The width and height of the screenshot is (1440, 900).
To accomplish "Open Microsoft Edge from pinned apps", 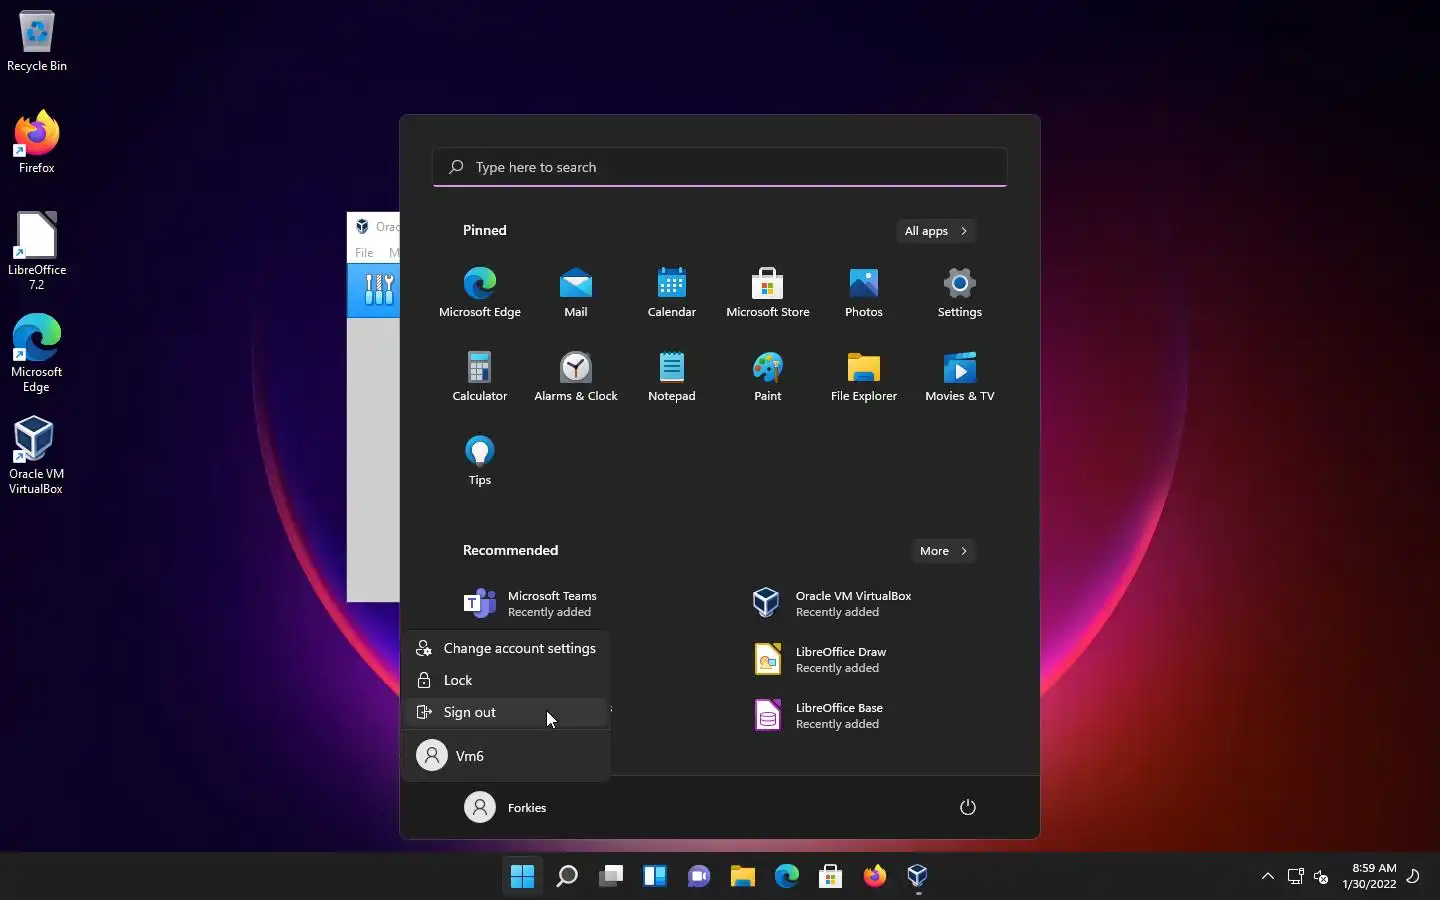I will (480, 292).
